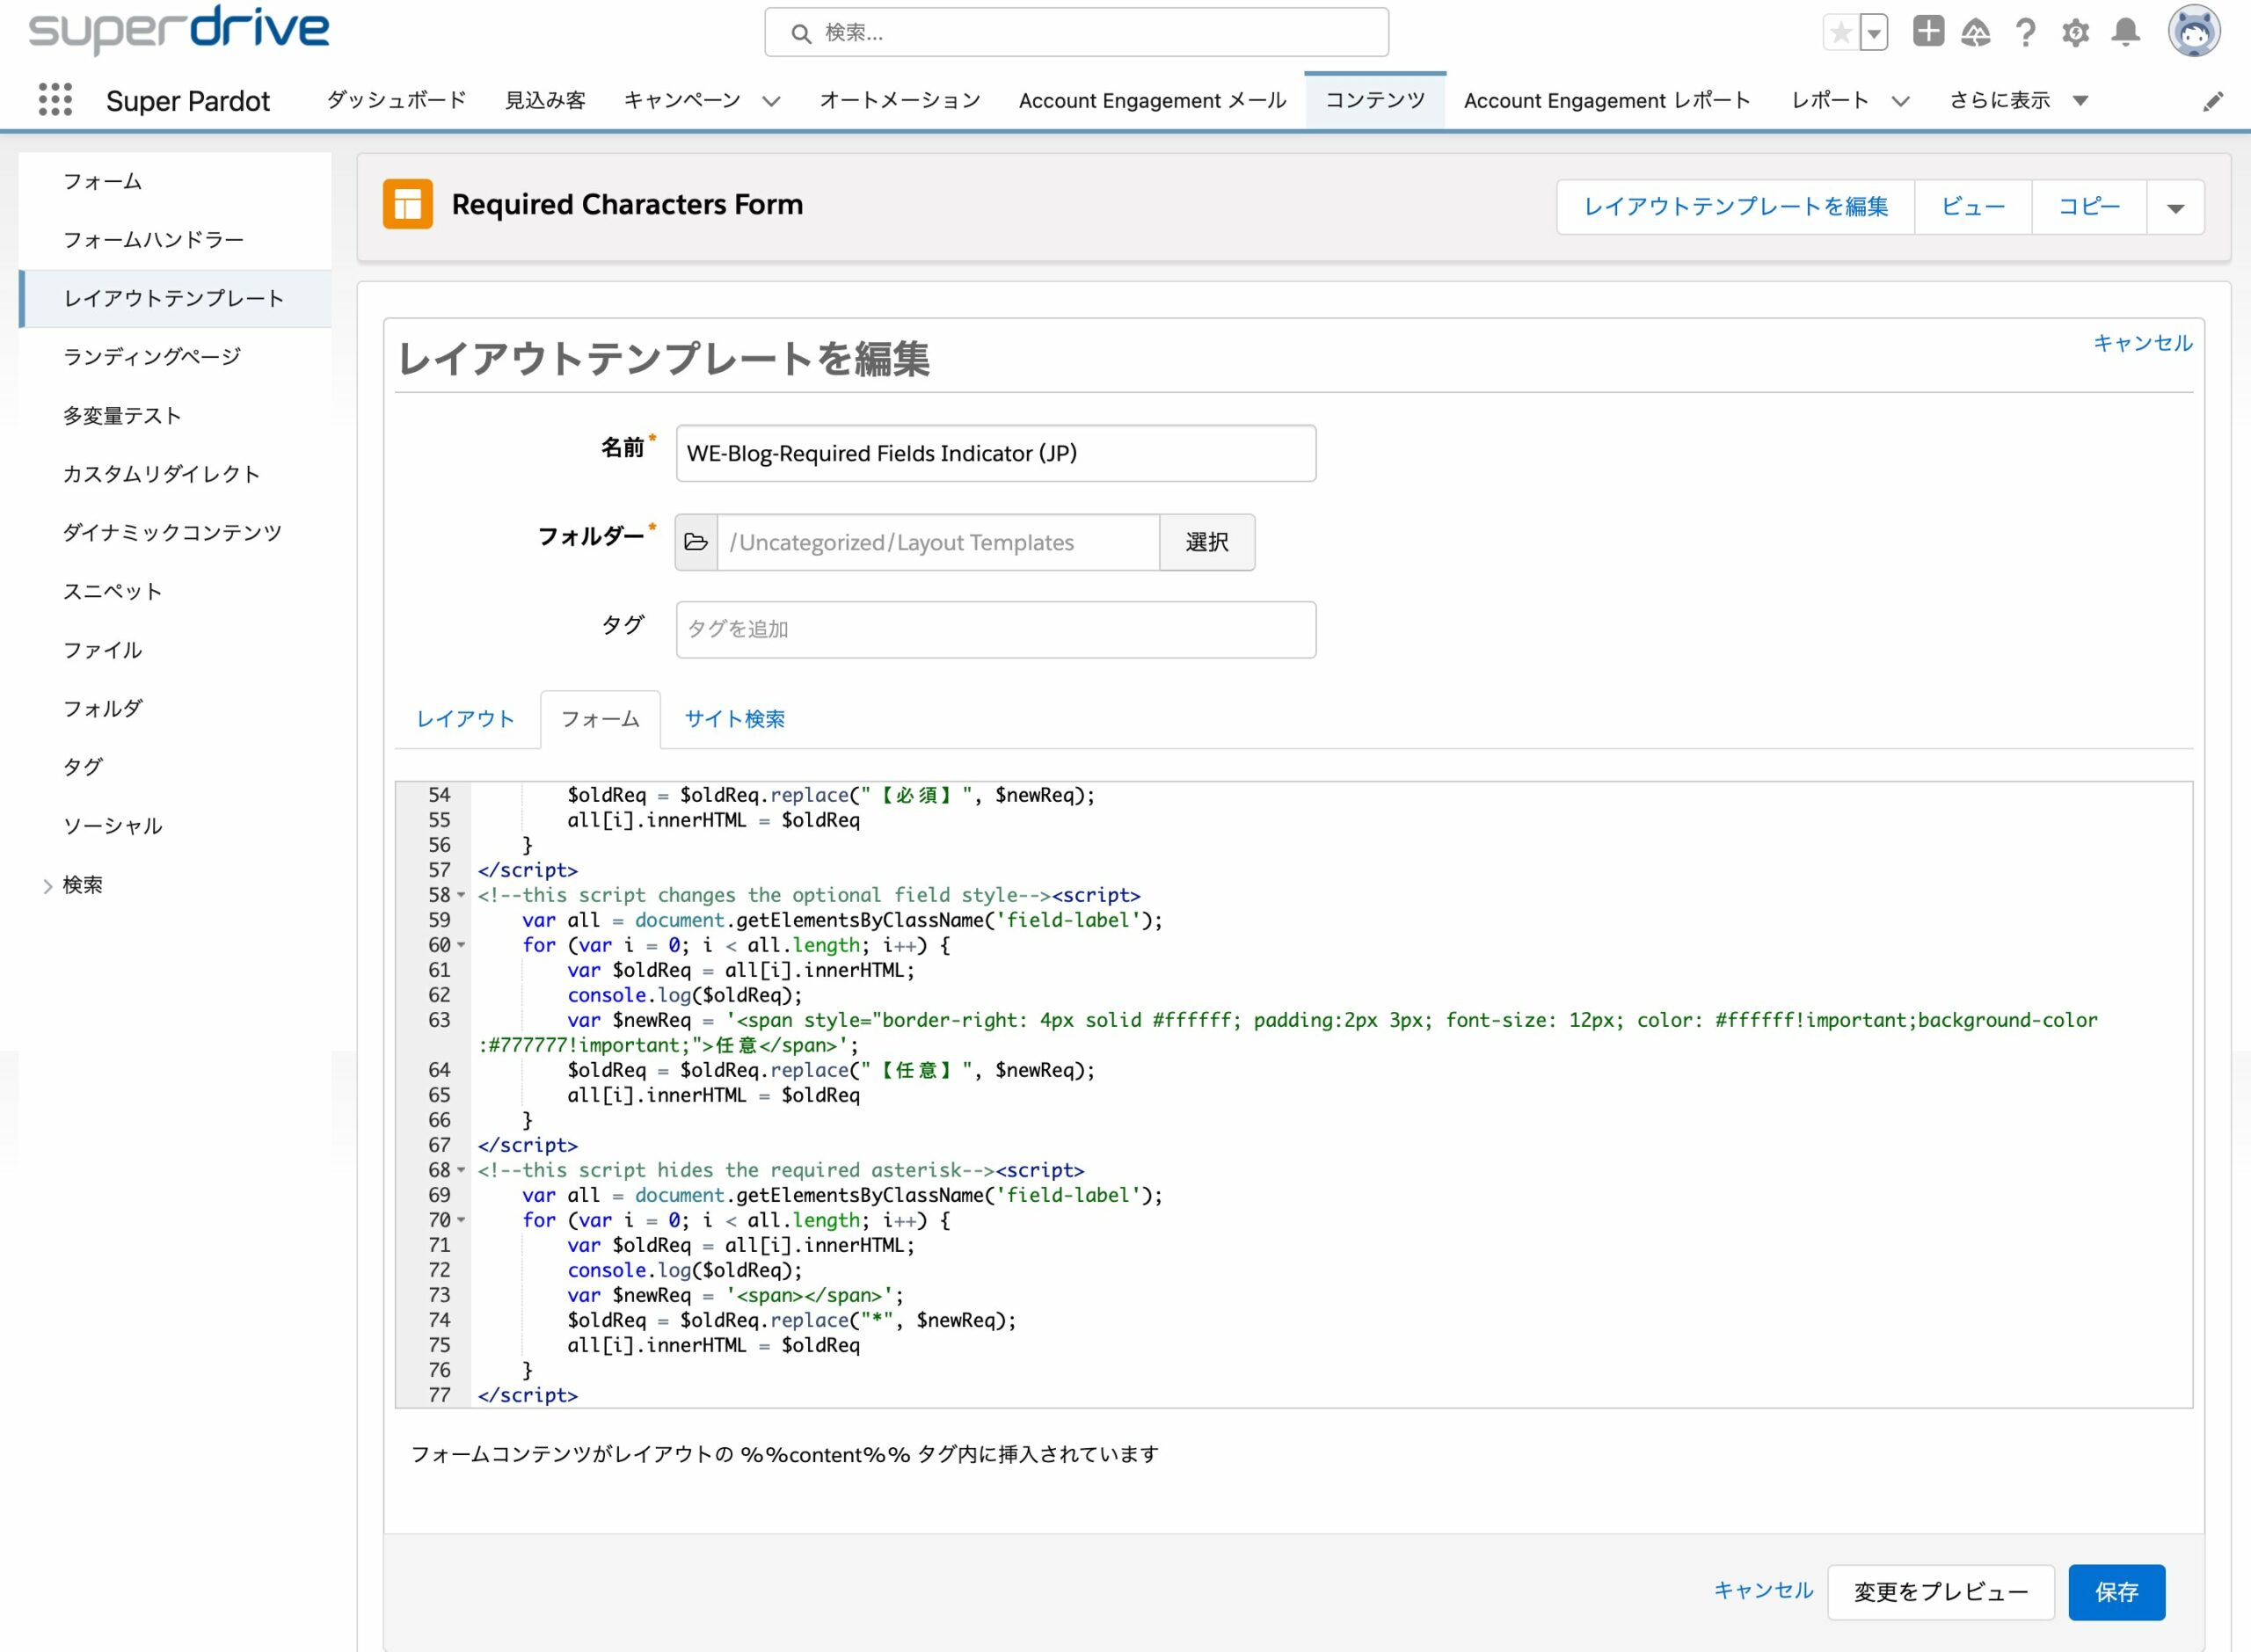The width and height of the screenshot is (2251, 1652).
Task: Open Account Engagement メール tab
Action: click(1152, 100)
